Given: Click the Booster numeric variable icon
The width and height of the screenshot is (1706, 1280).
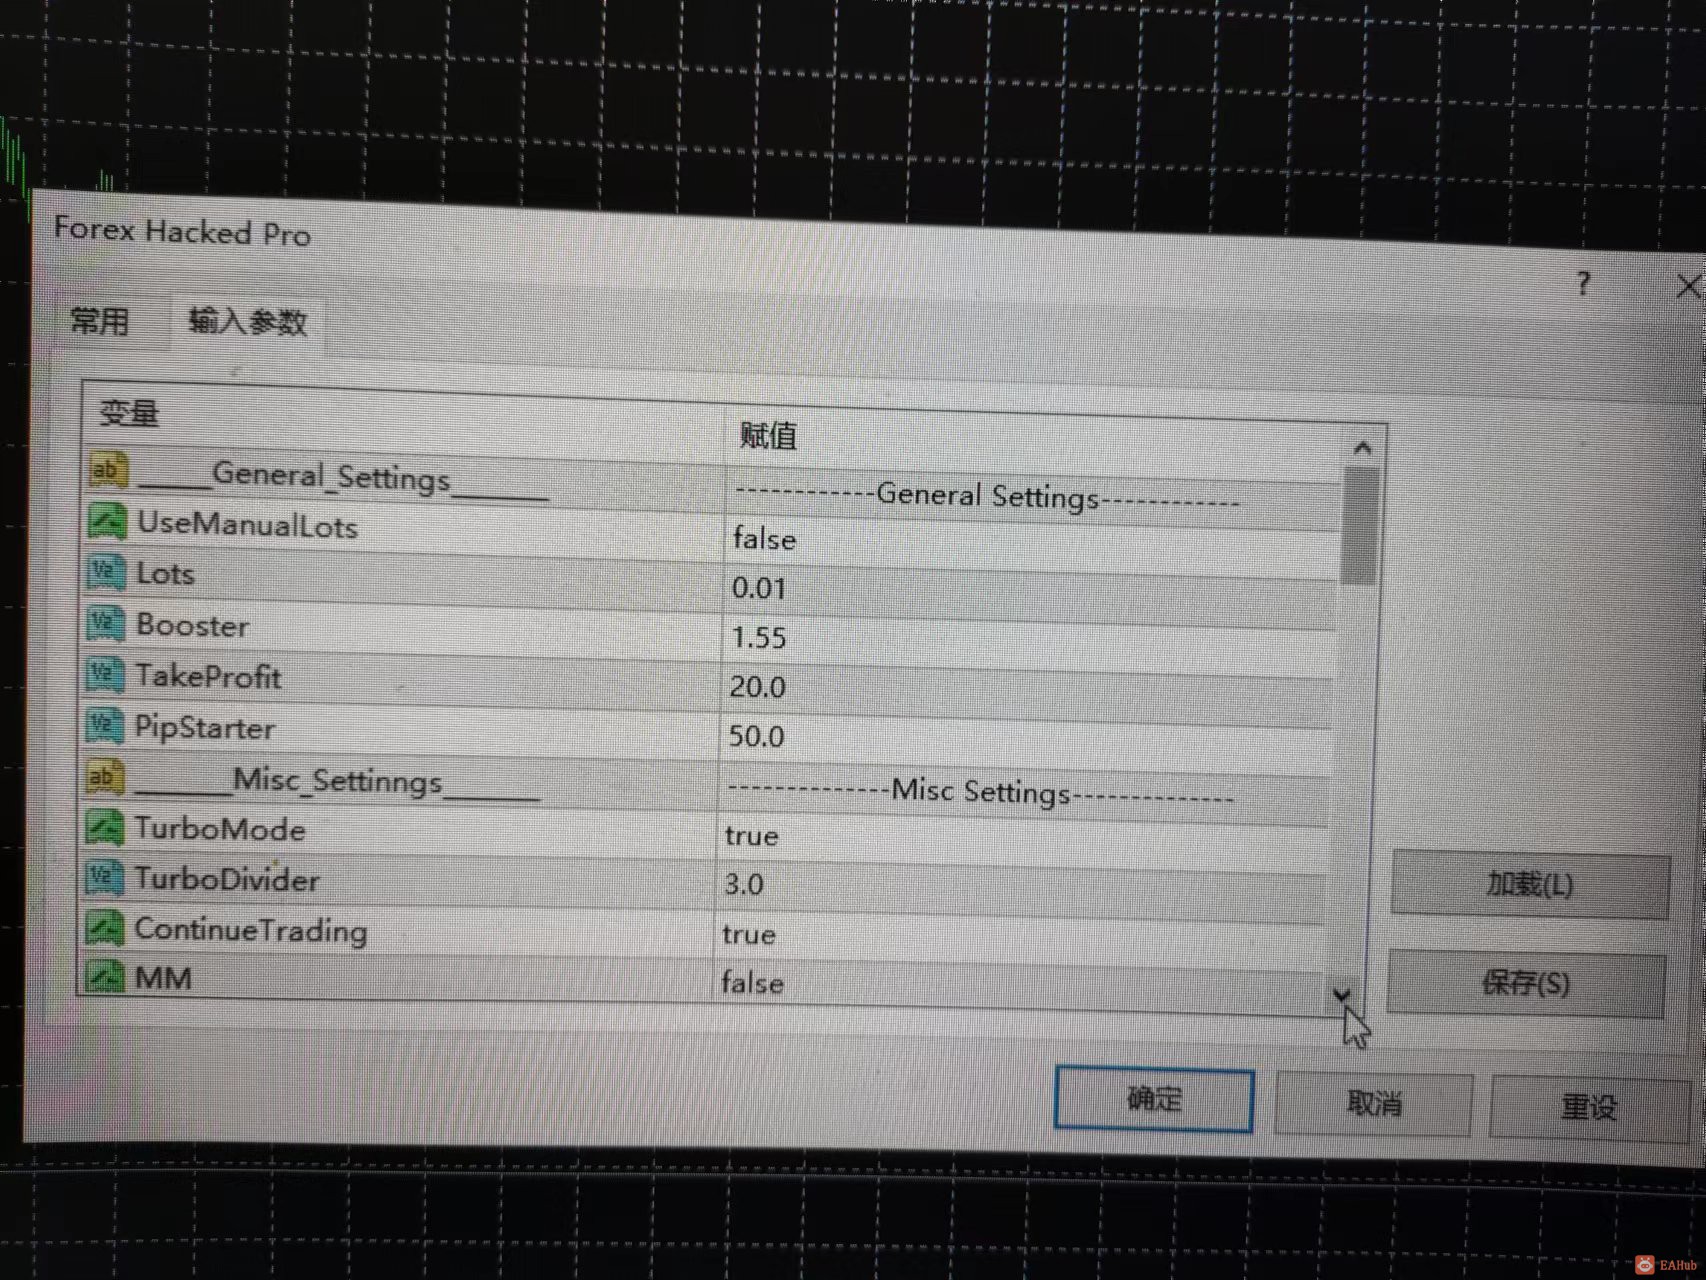Looking at the screenshot, I should click(106, 623).
